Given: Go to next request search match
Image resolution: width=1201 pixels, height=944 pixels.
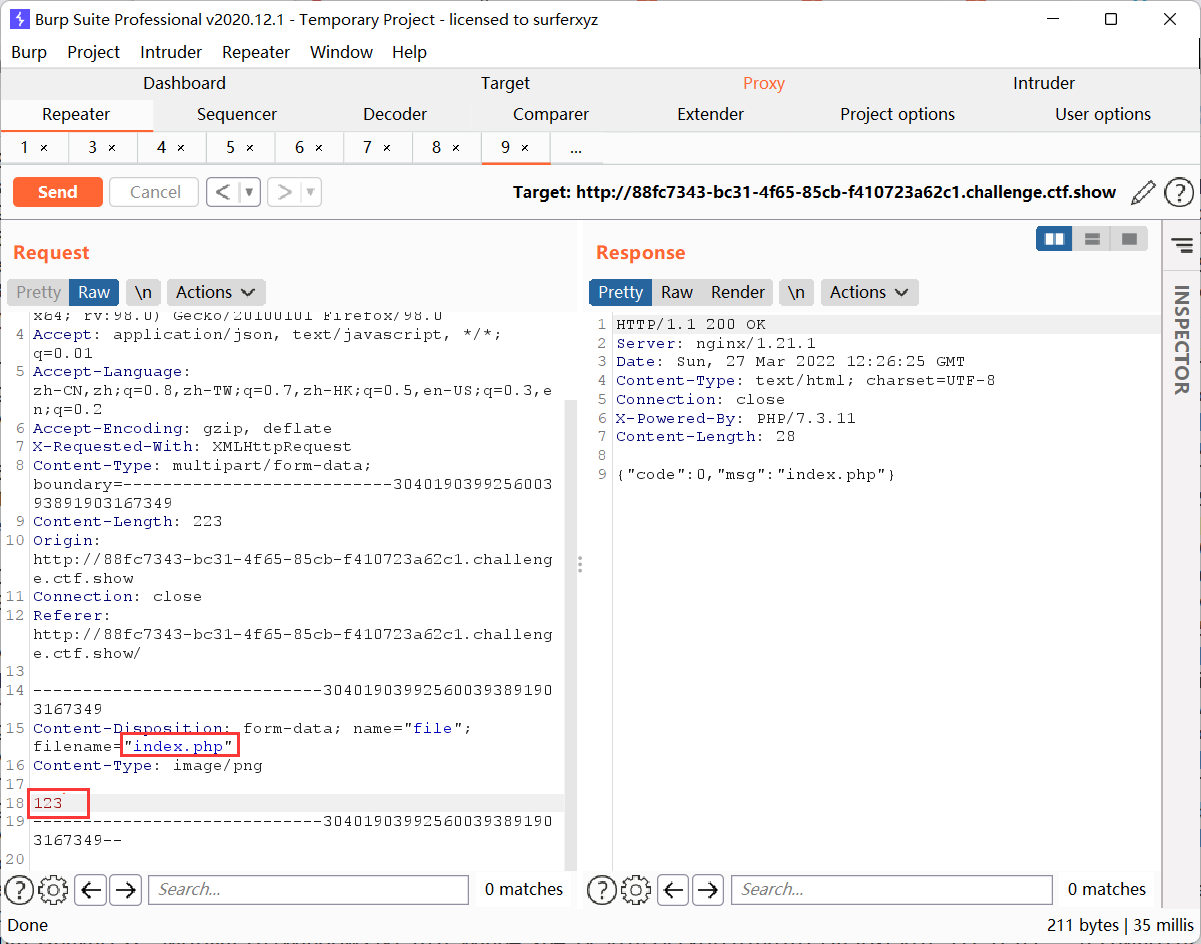Looking at the screenshot, I should click(x=125, y=889).
